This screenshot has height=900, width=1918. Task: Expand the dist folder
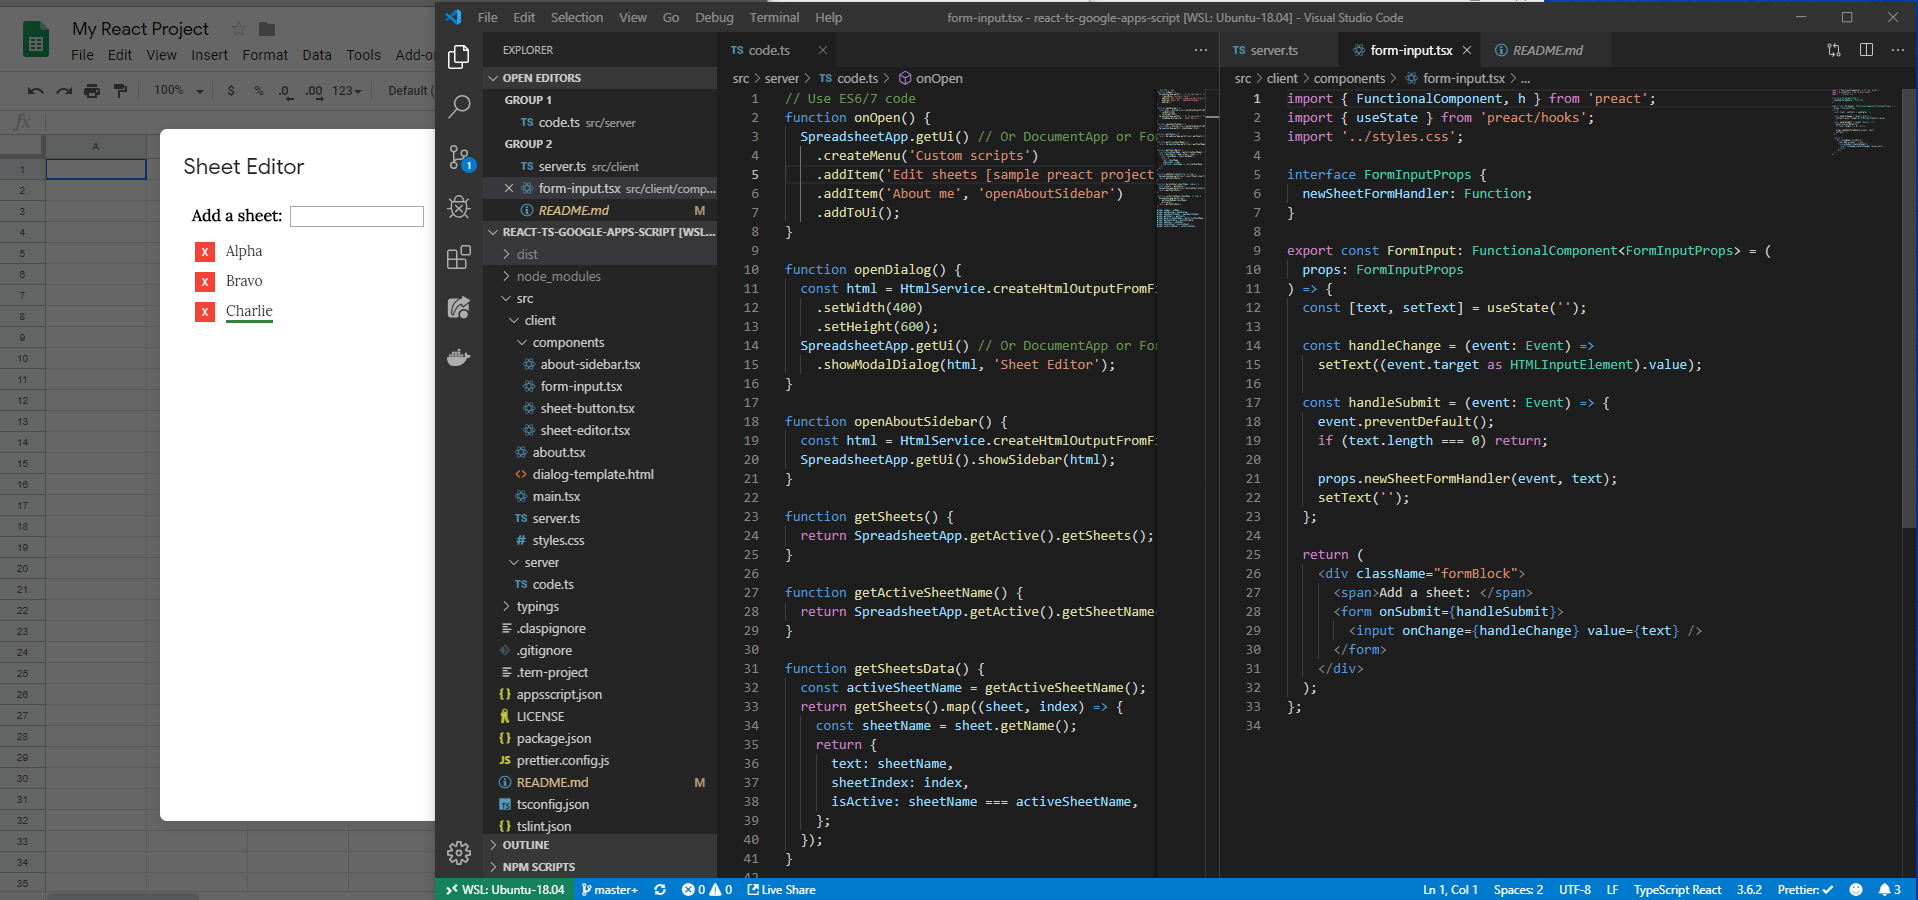pyautogui.click(x=600, y=254)
